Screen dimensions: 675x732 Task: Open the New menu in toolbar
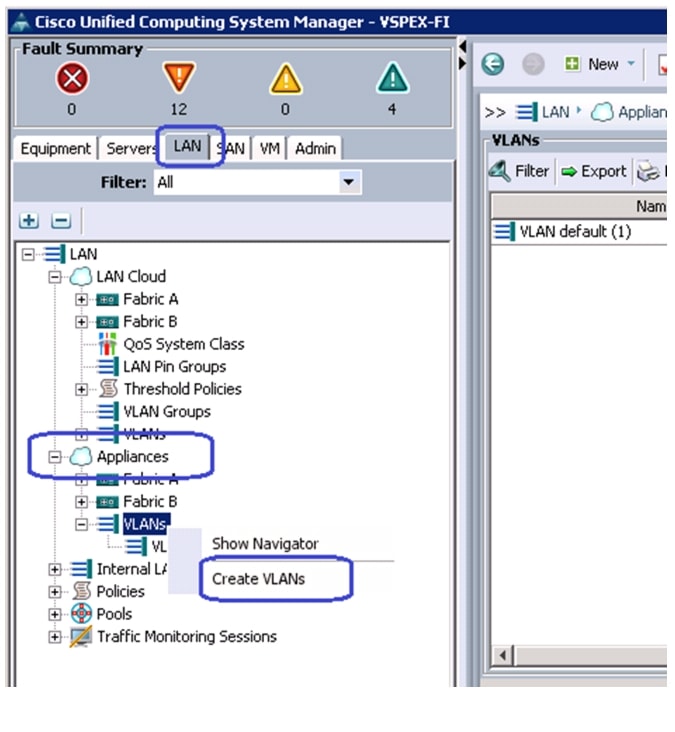[600, 63]
